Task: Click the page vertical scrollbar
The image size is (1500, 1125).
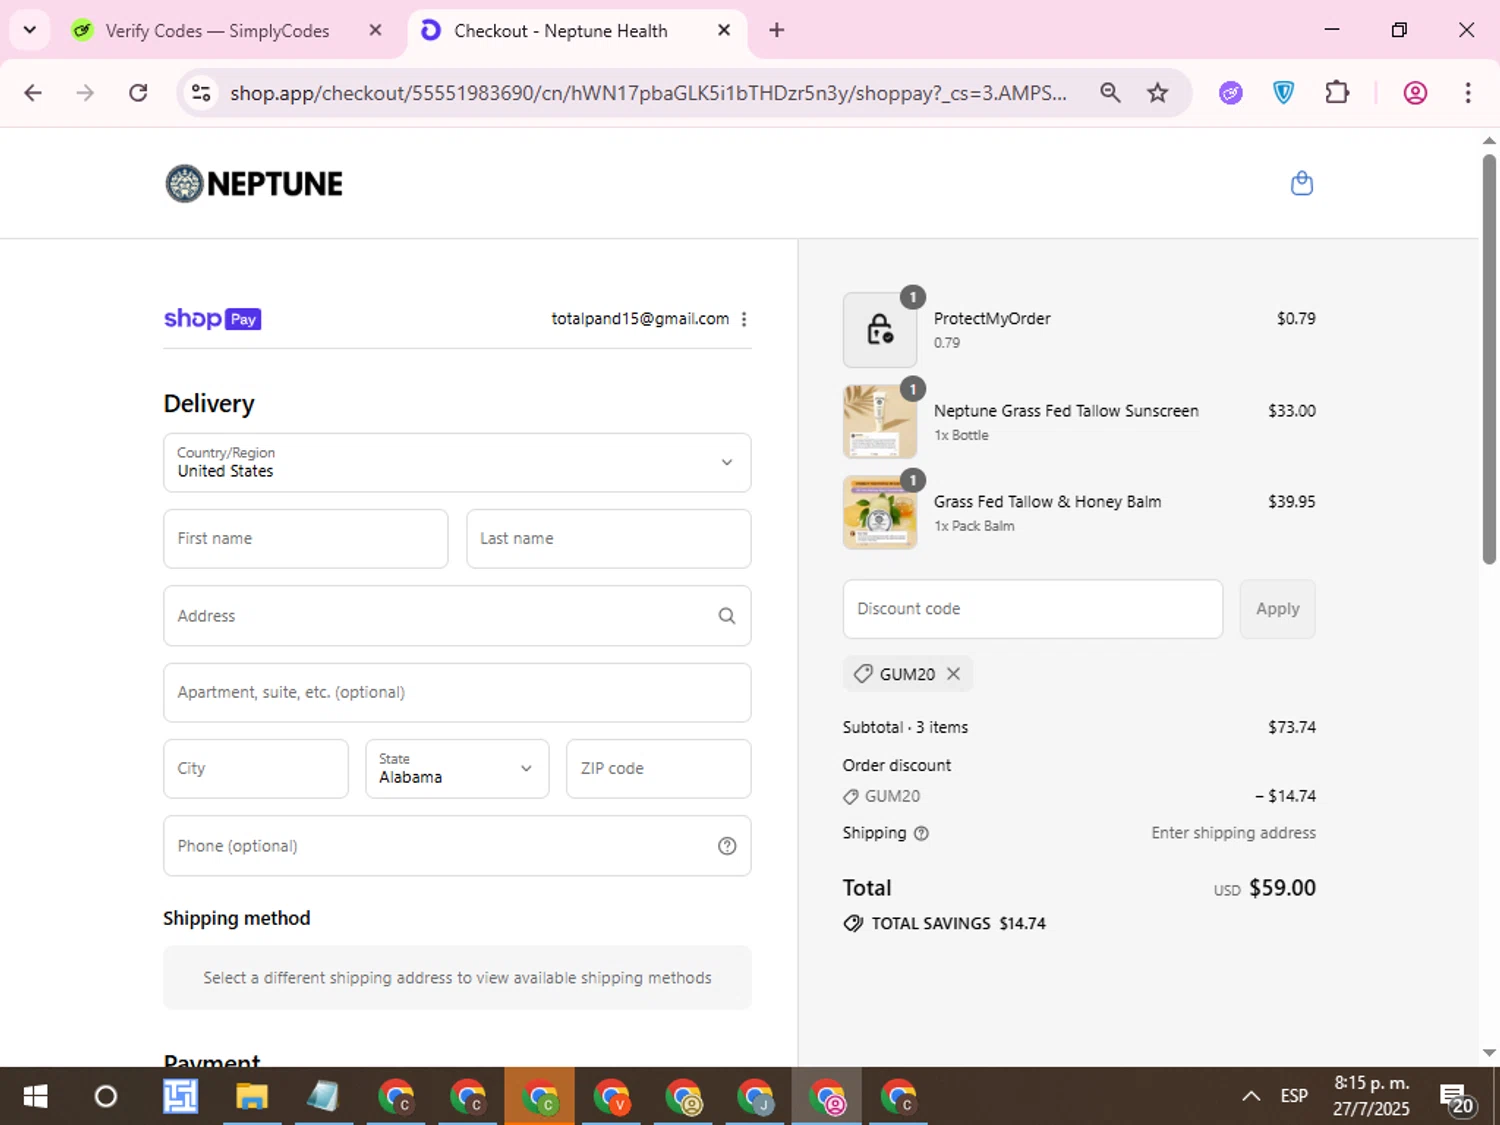Action: (1489, 360)
